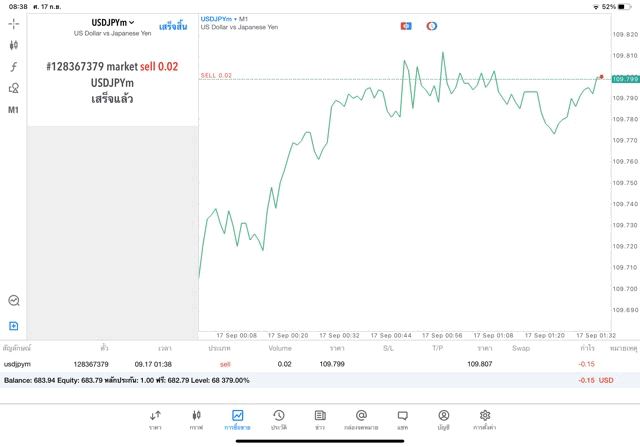Screen dimensions: 640x447
Task: Click the red-blue circular chart badge
Action: (431, 25)
